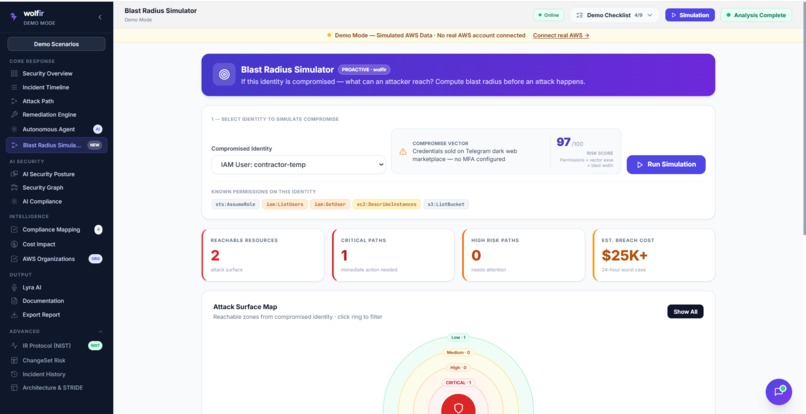Click the target icon in the banner
The width and height of the screenshot is (806, 414).
pos(224,75)
